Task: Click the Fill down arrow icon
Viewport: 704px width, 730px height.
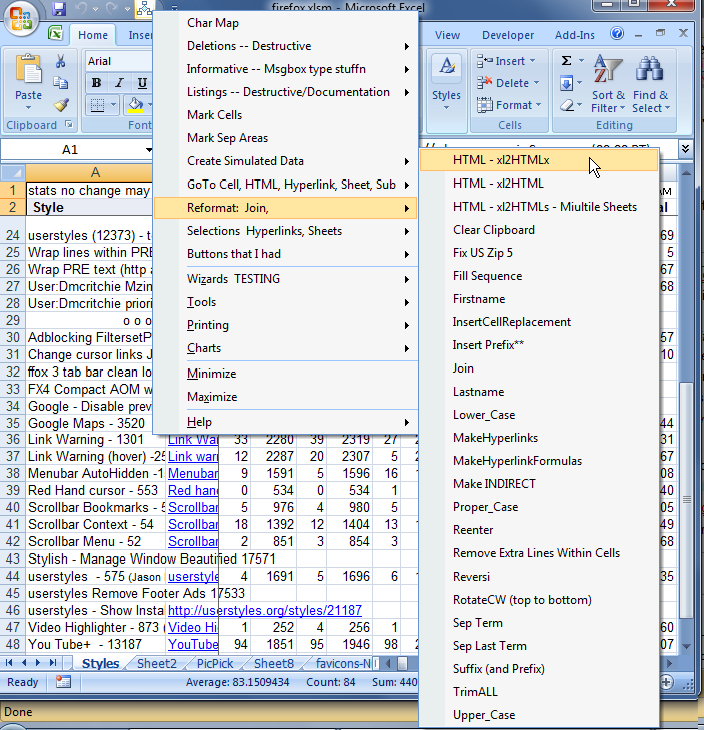Action: 566,83
